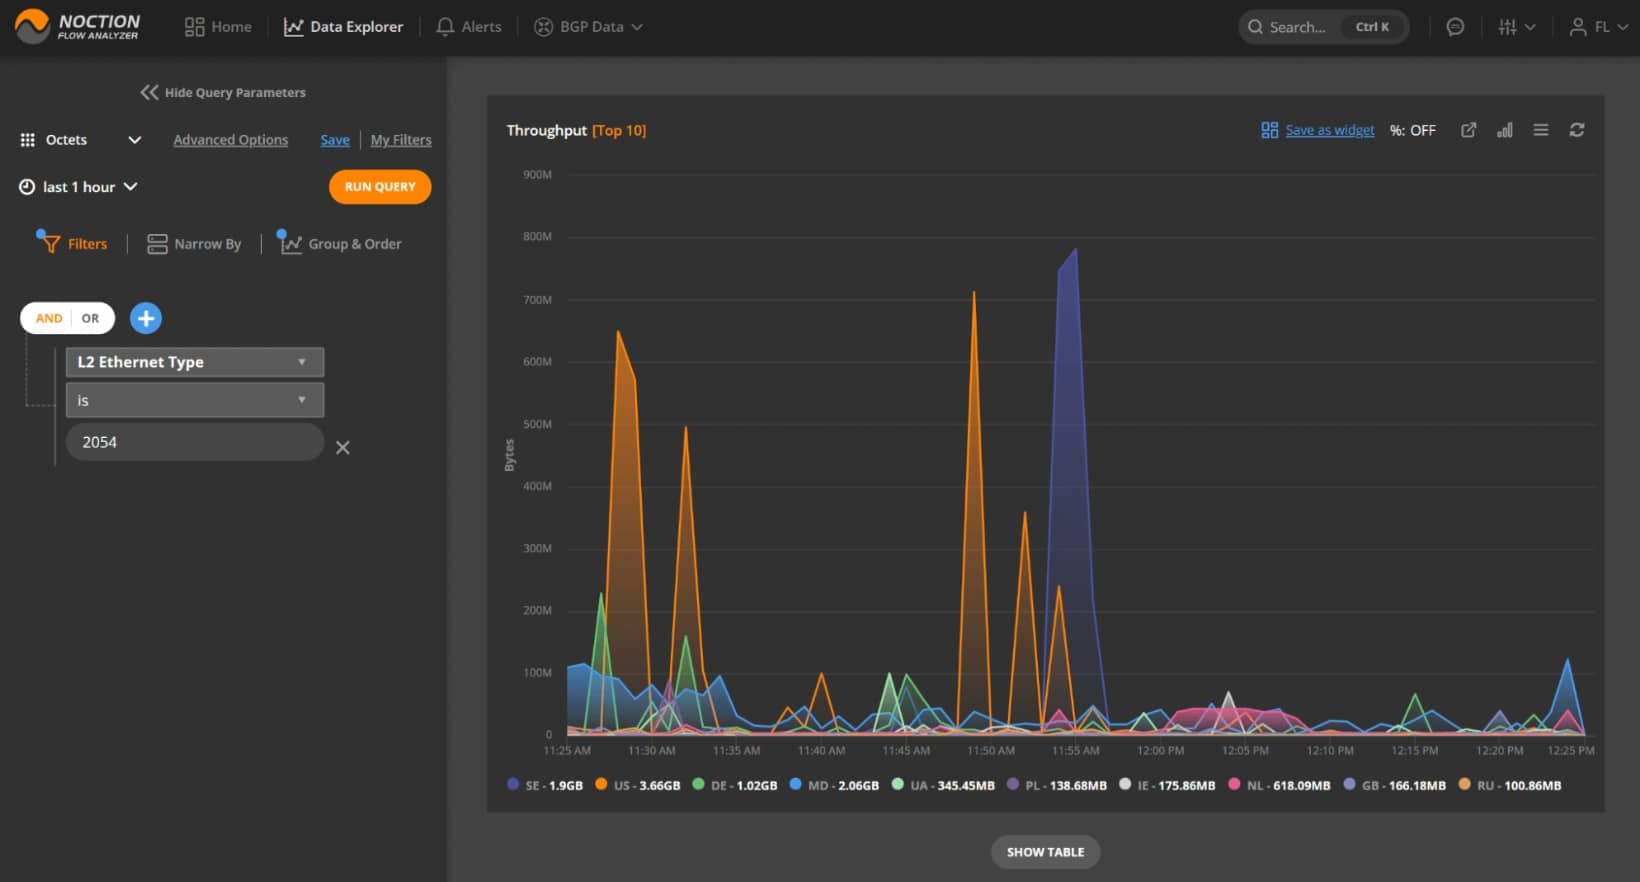The image size is (1640, 882).
Task: Click the search magnifier icon
Action: tap(1255, 27)
